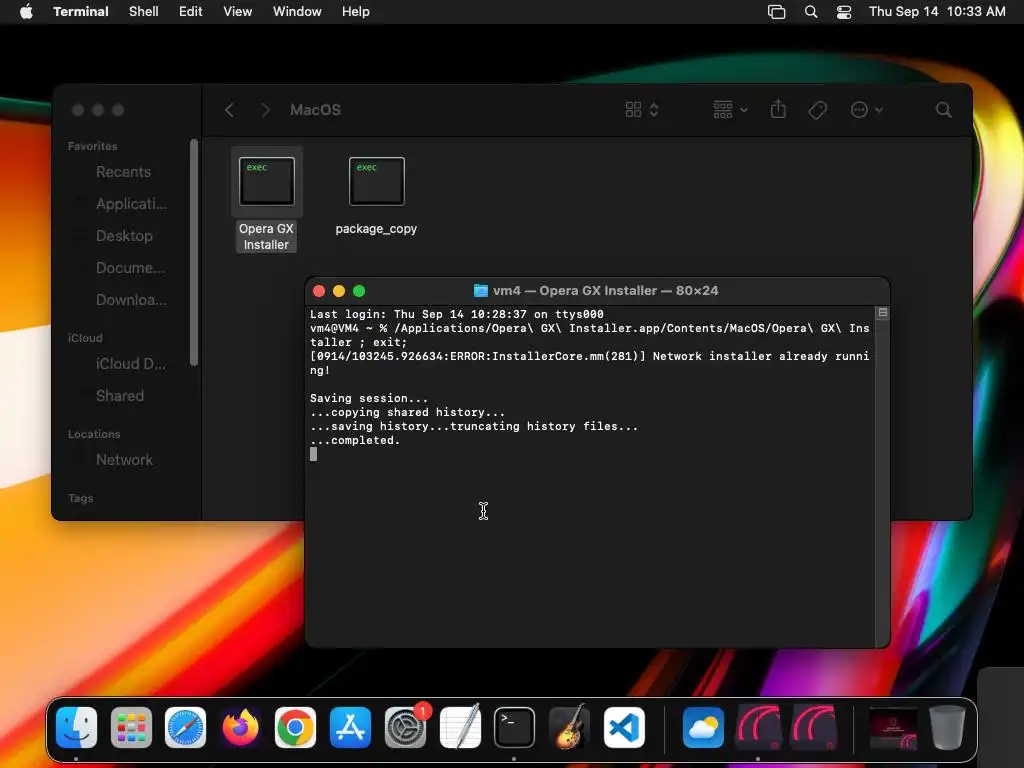Open the Finder more actions menu
Screen dimensions: 1024x768
(x=867, y=110)
